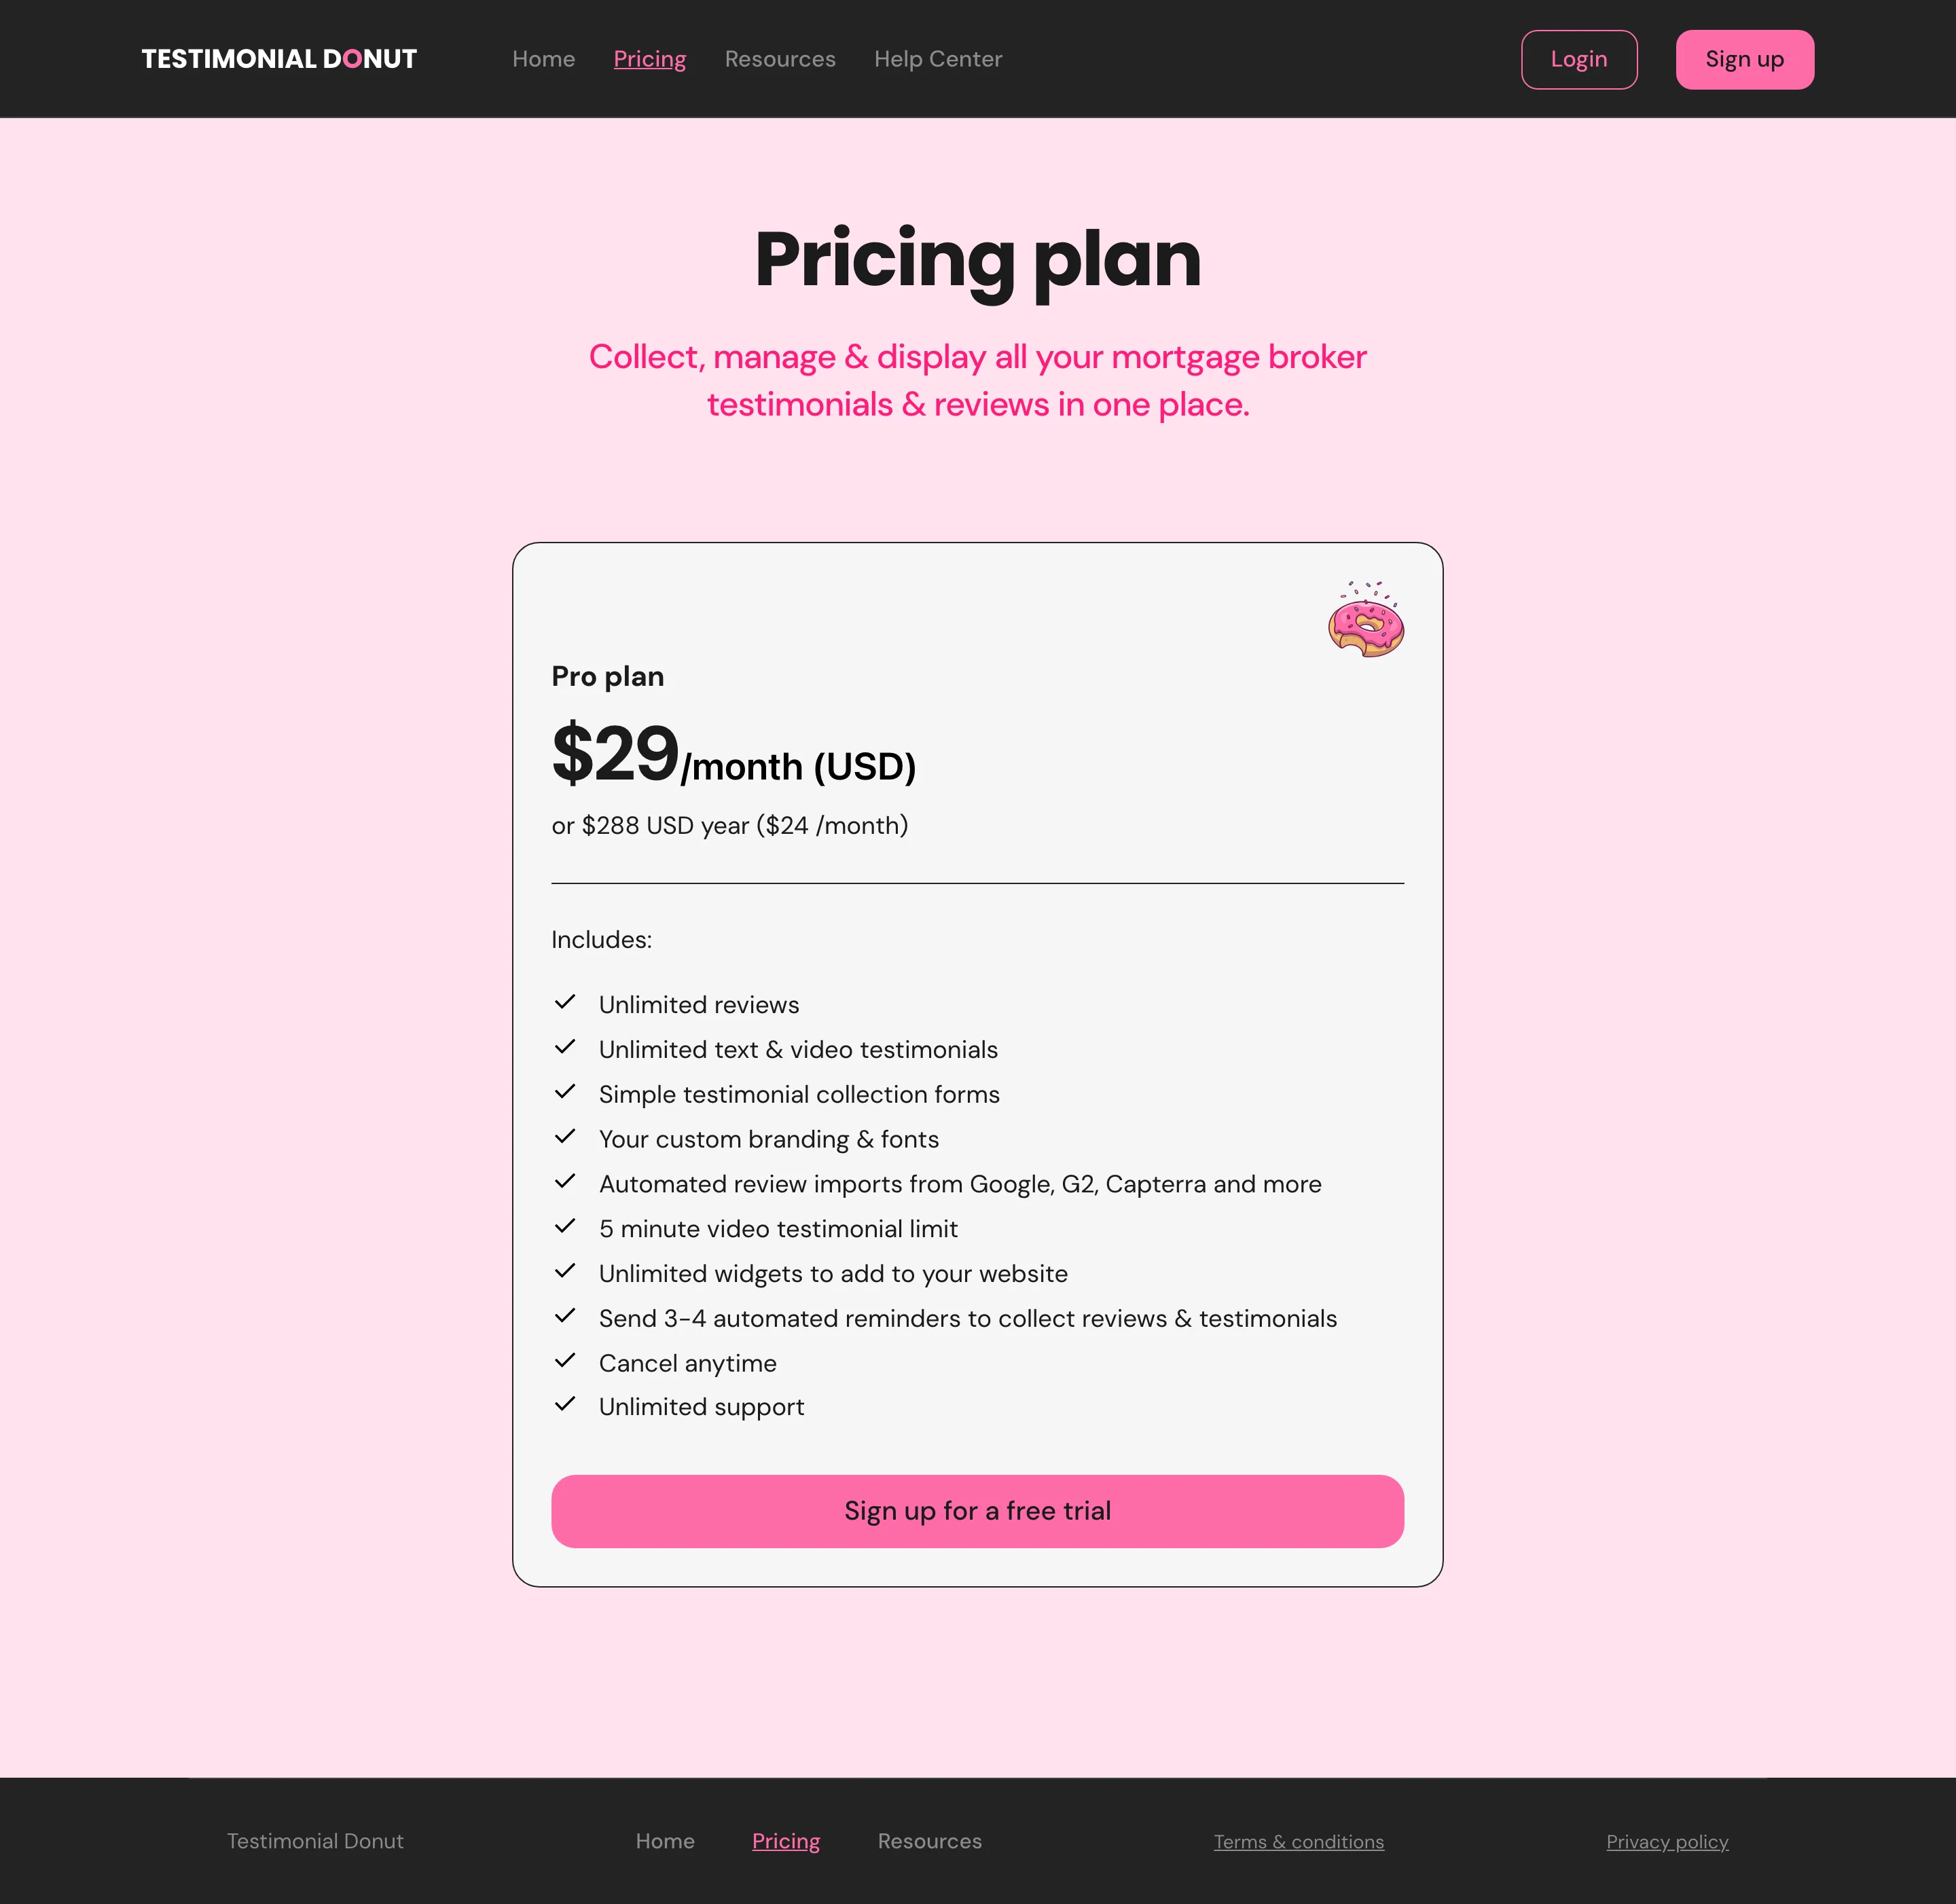
Task: Click checkmark next to Simple testimonial collection forms
Action: coord(565,1091)
